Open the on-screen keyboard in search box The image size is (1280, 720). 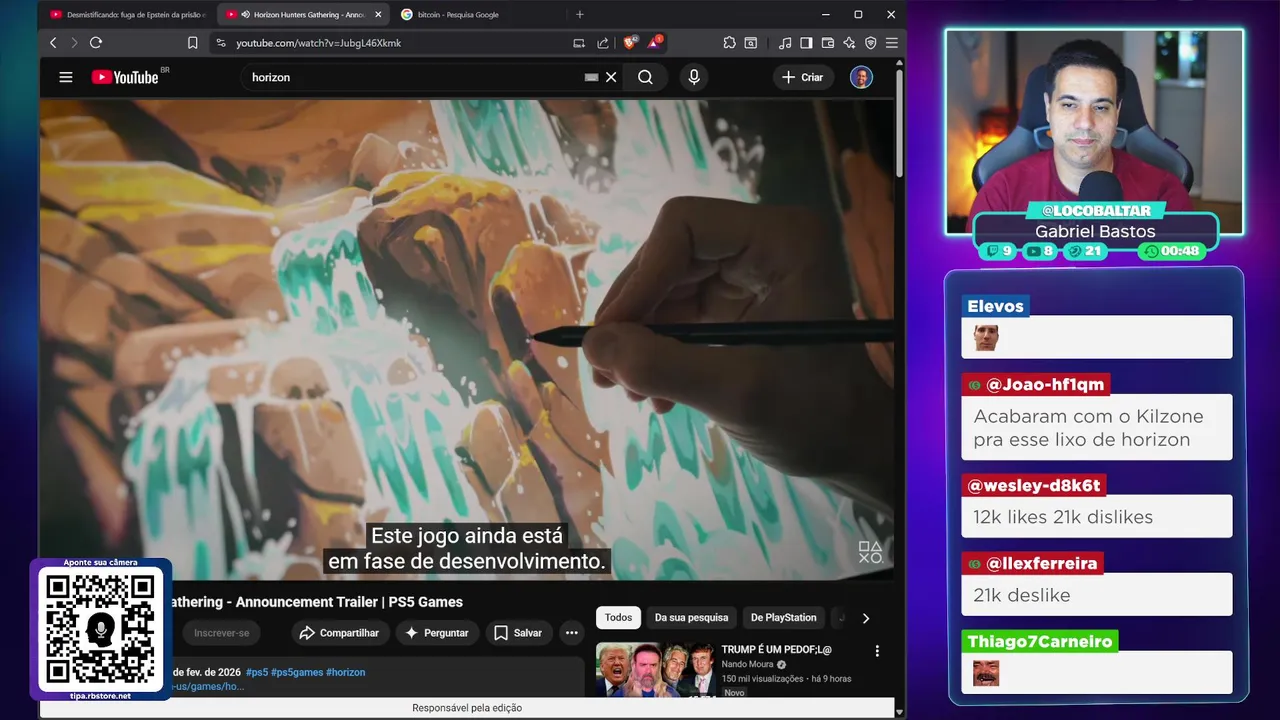591,77
